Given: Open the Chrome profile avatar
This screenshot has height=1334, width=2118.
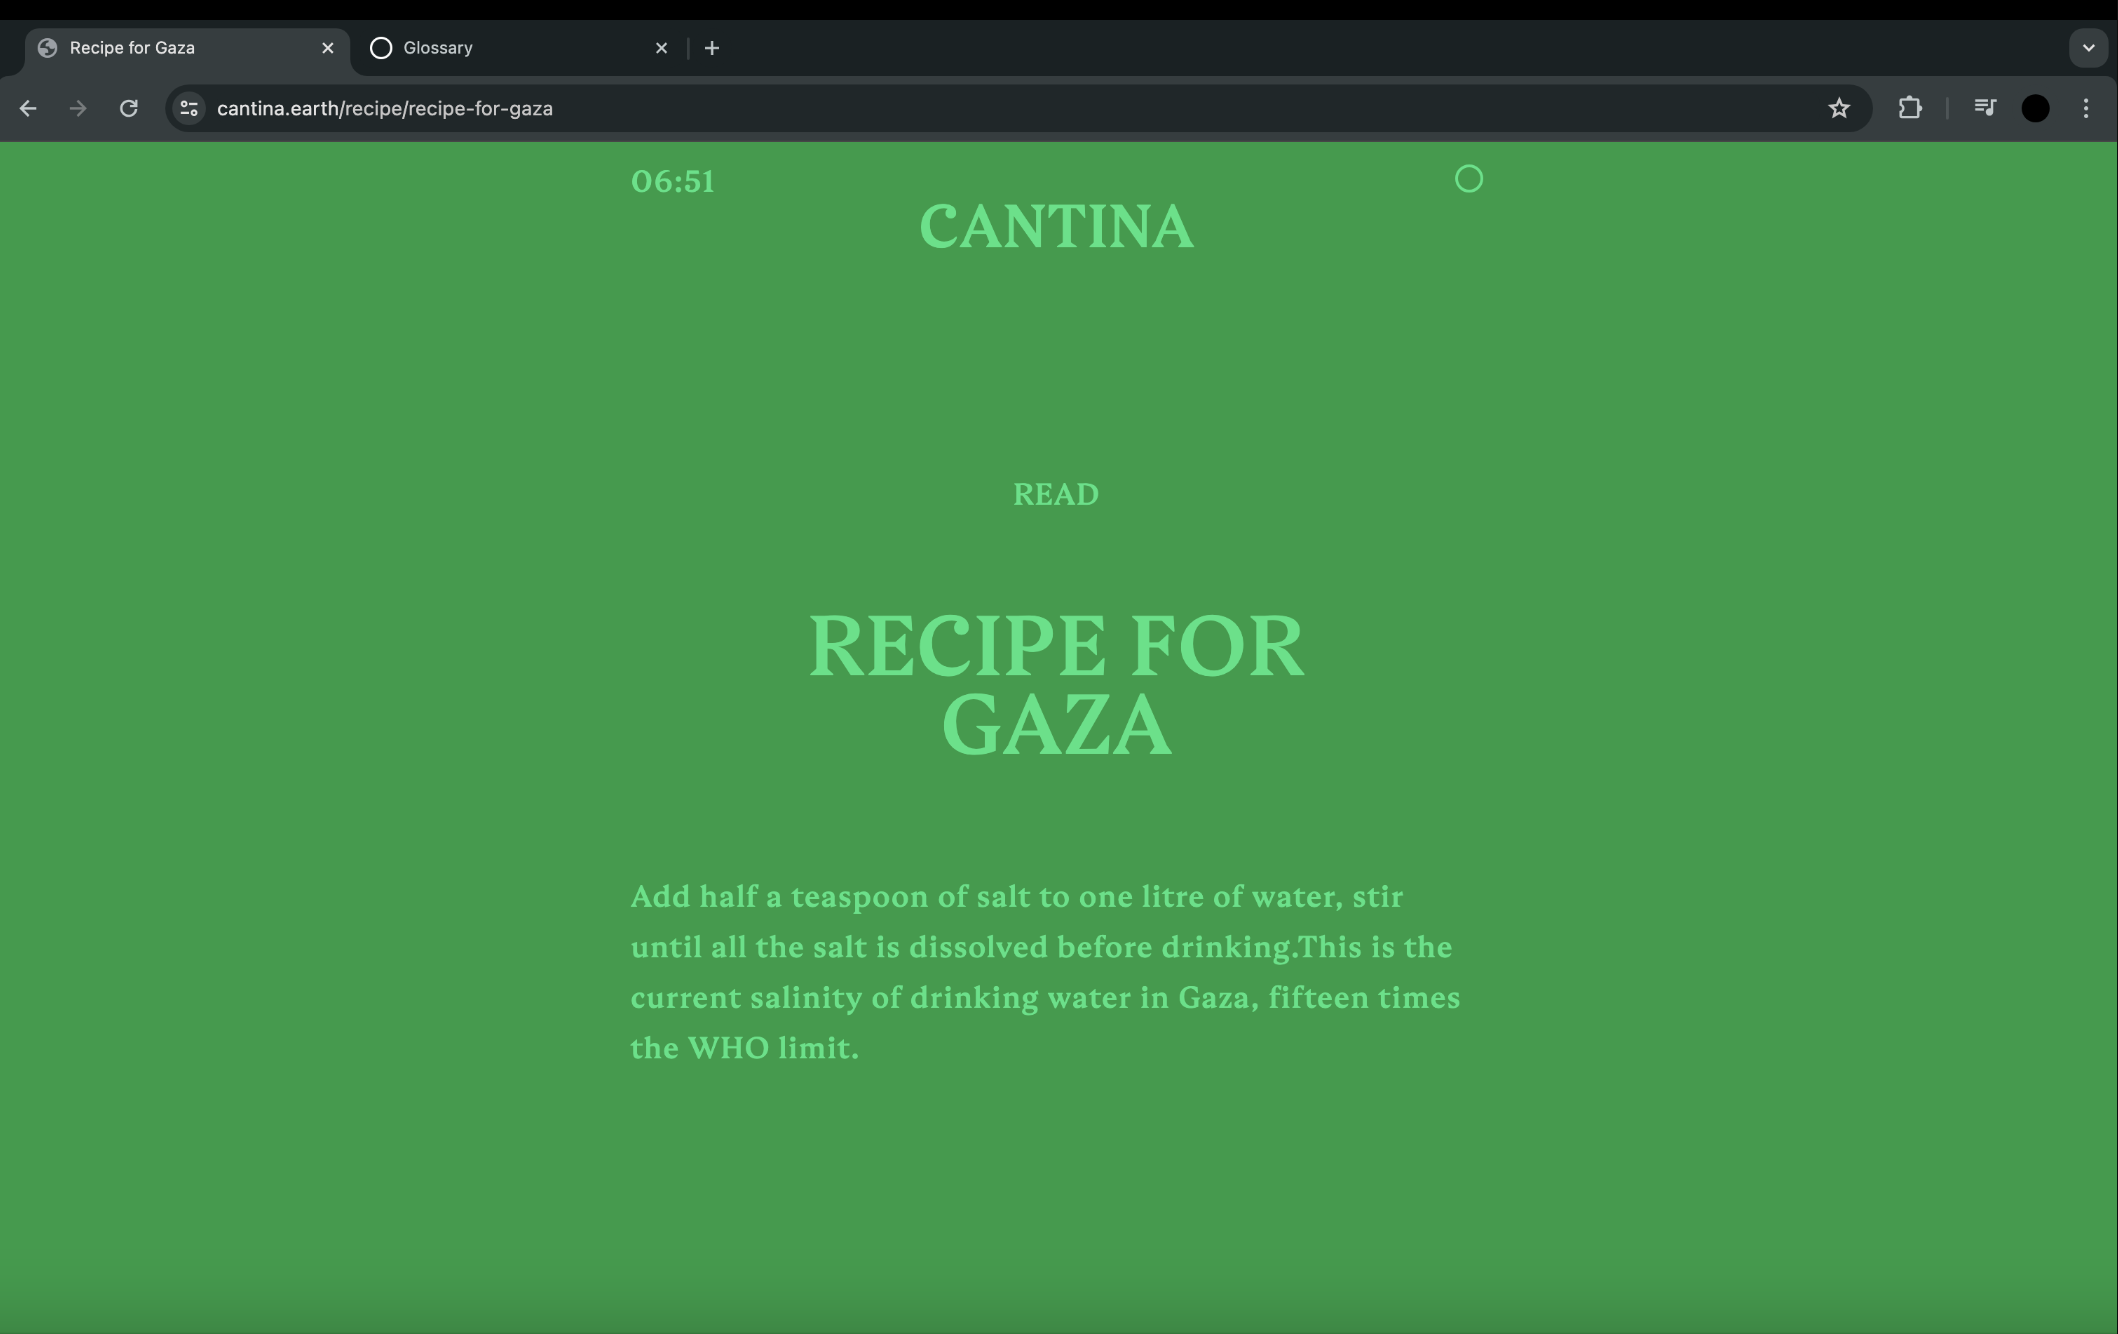Looking at the screenshot, I should (2036, 108).
